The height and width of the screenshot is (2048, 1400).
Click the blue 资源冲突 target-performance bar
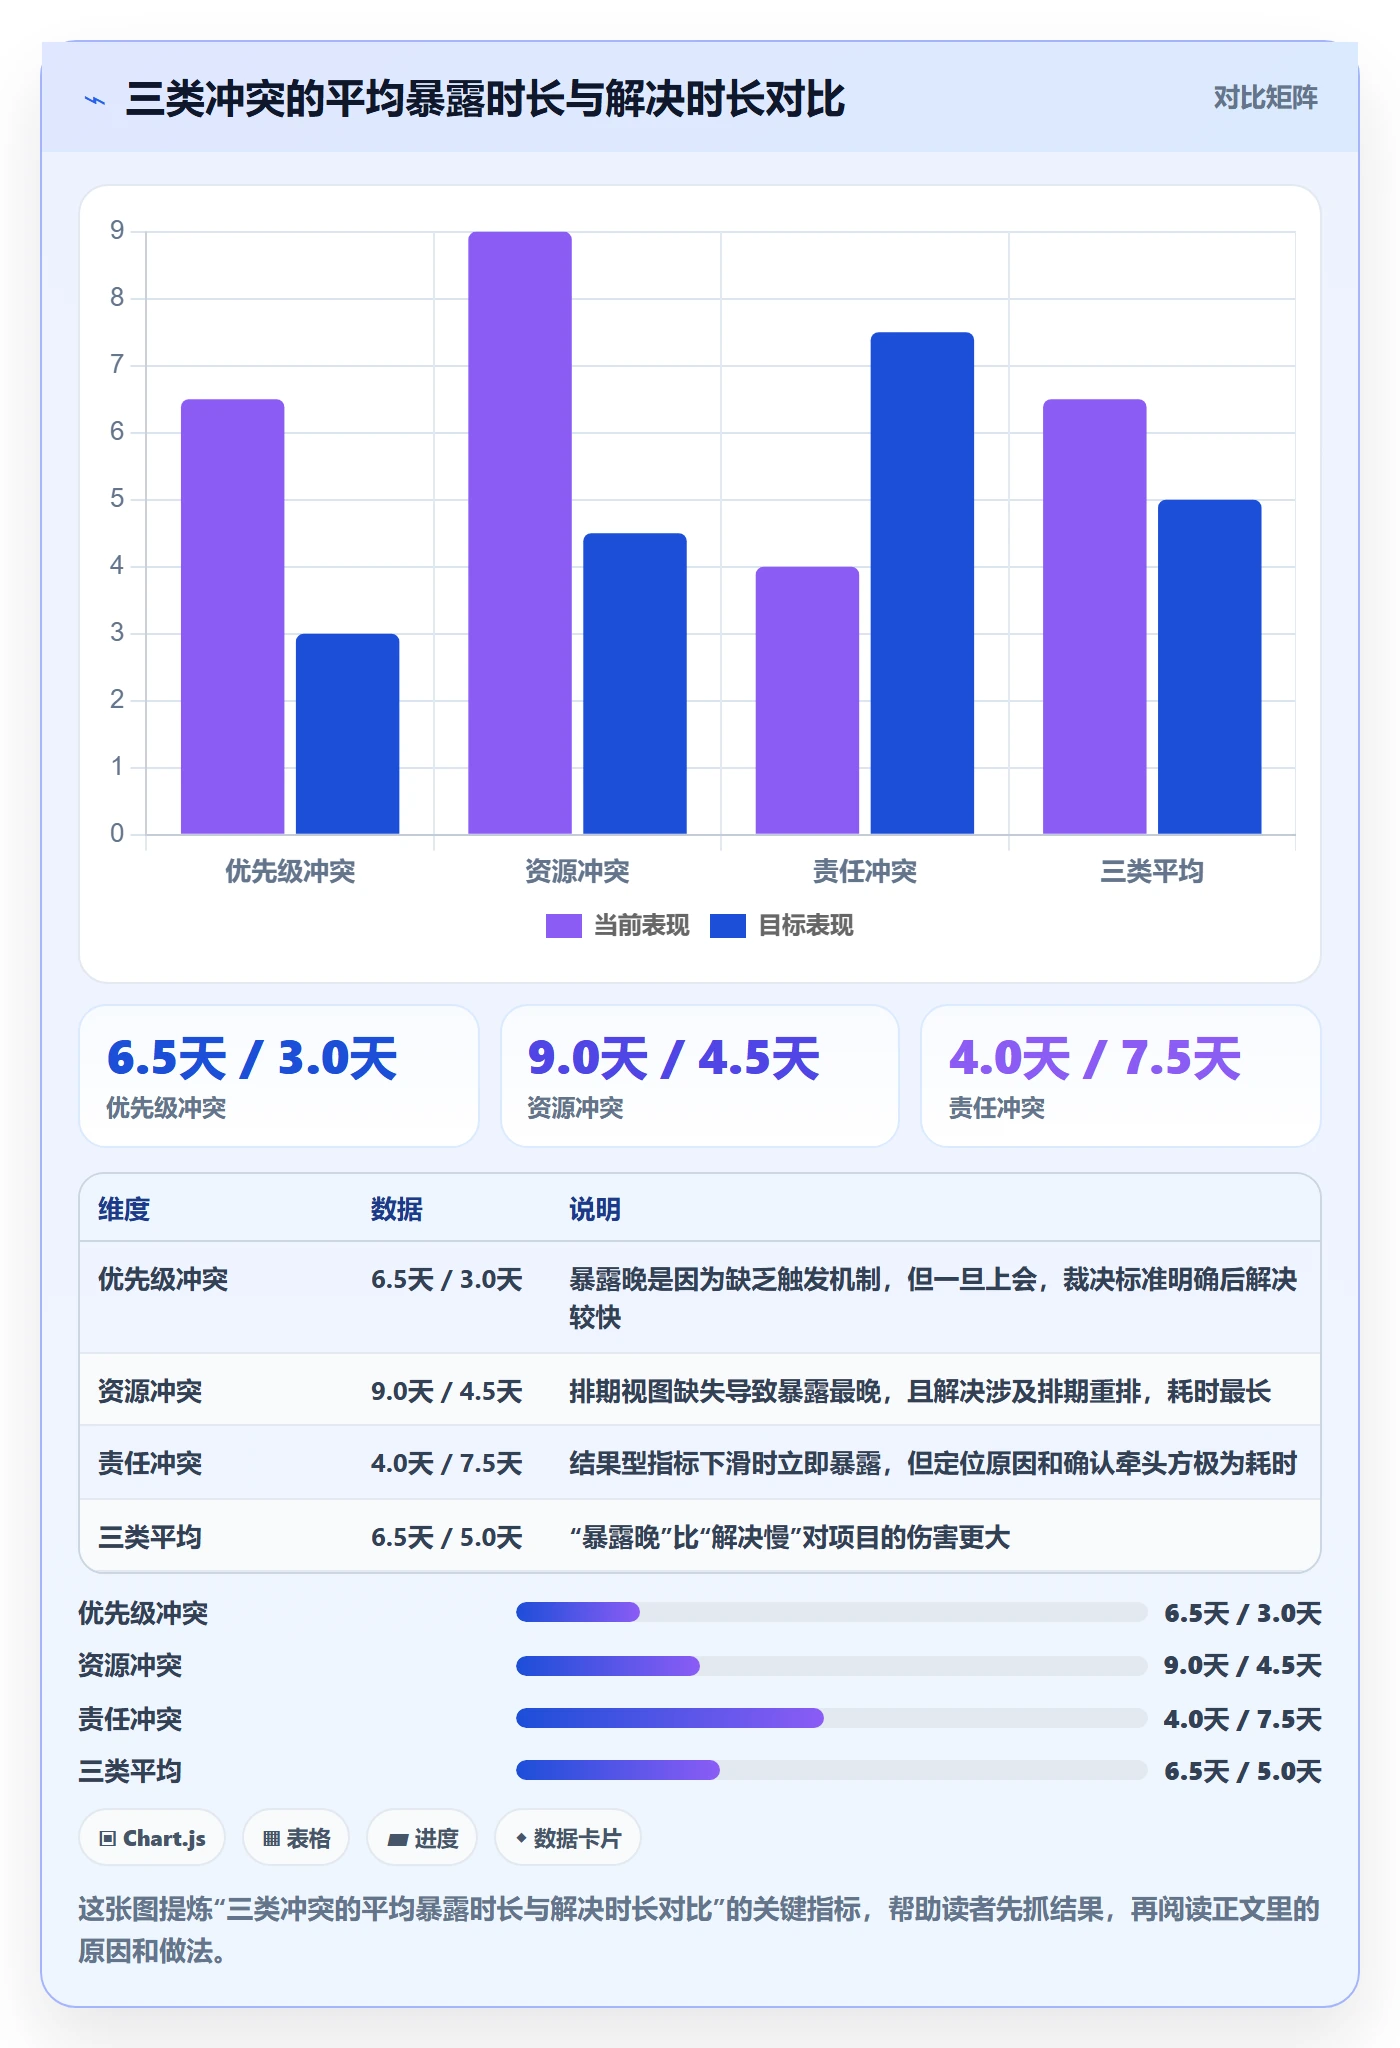click(635, 684)
